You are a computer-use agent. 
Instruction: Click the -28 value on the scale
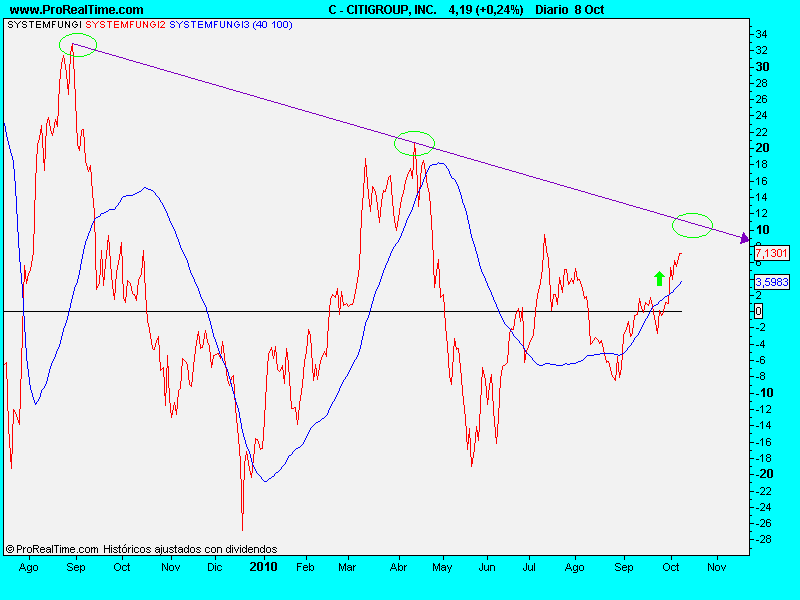click(x=763, y=539)
